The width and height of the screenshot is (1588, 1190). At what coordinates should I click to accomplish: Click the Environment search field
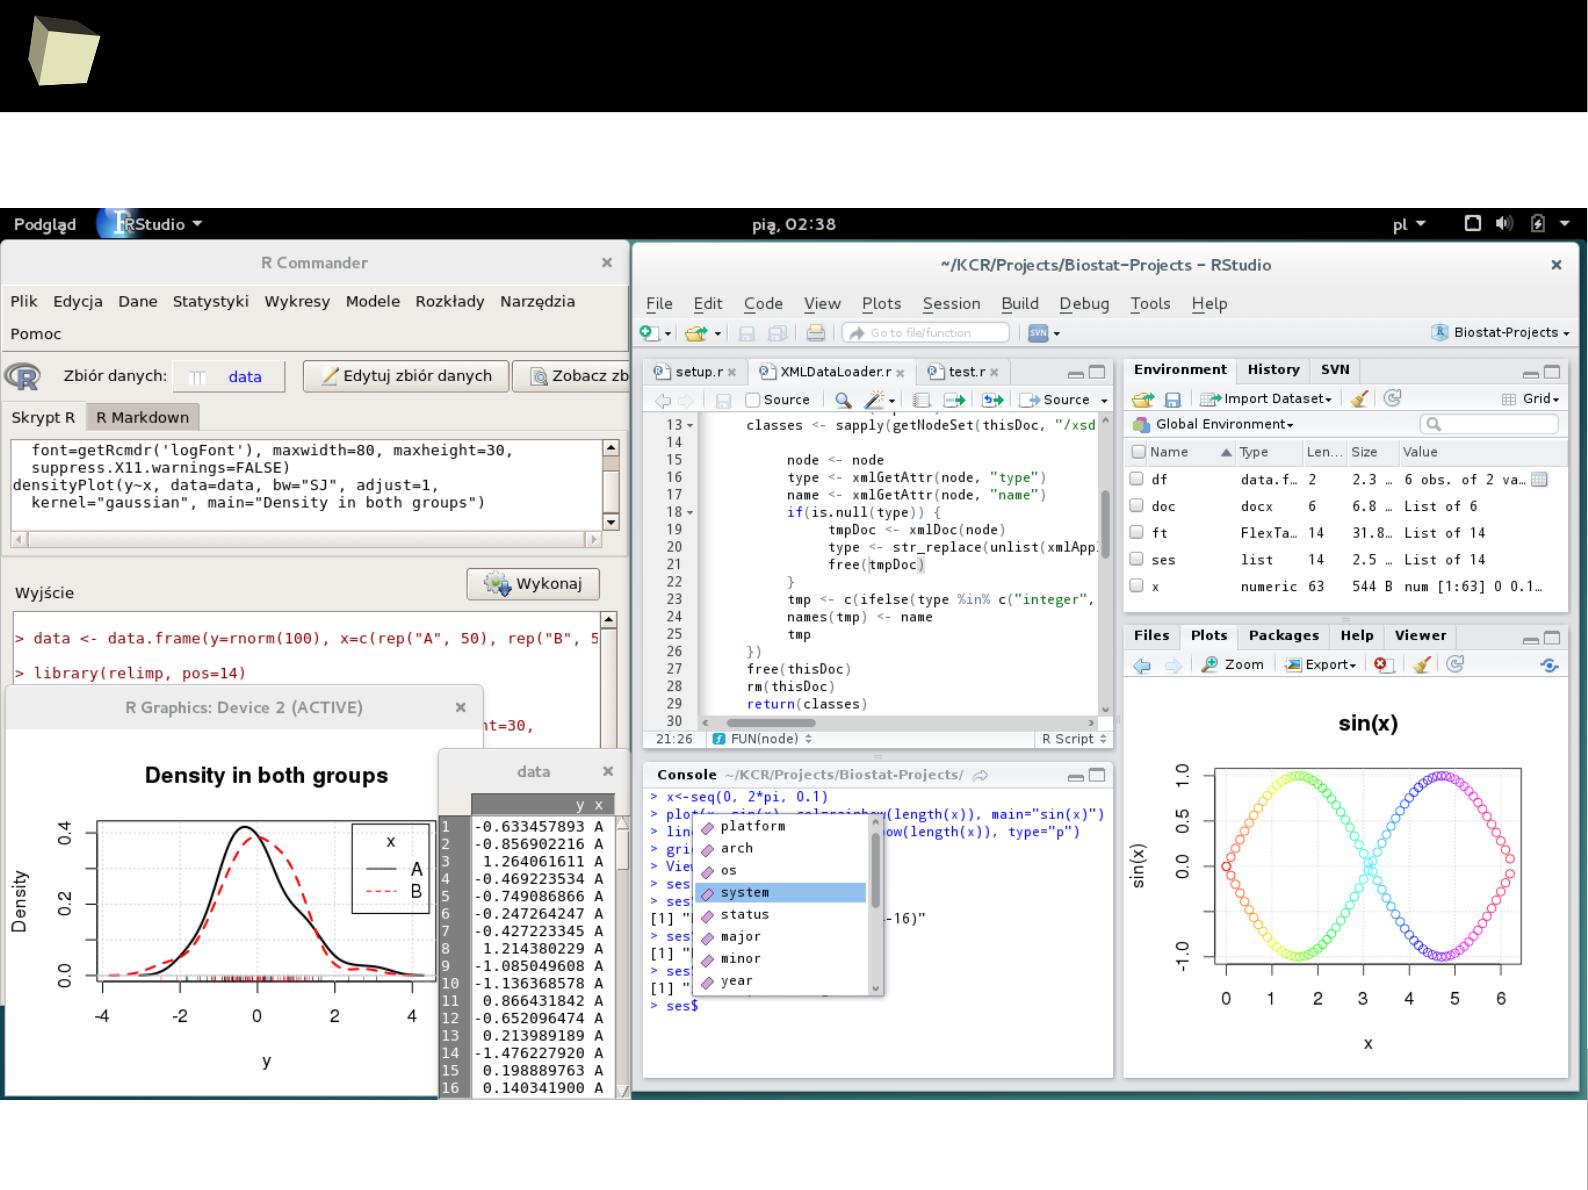(x=1489, y=424)
